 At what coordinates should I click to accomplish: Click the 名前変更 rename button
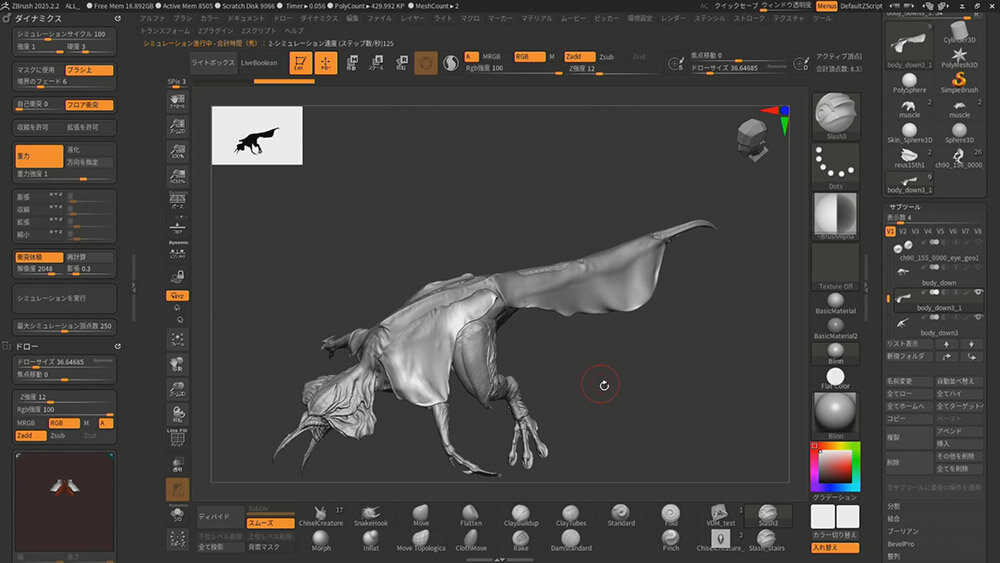point(909,381)
